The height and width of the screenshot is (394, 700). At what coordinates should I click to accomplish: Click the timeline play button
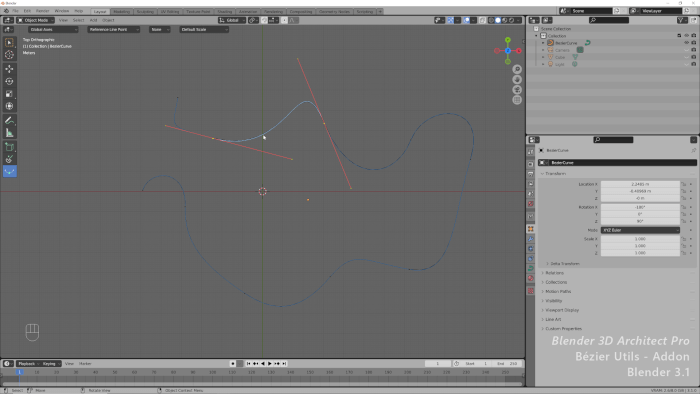(x=270, y=364)
